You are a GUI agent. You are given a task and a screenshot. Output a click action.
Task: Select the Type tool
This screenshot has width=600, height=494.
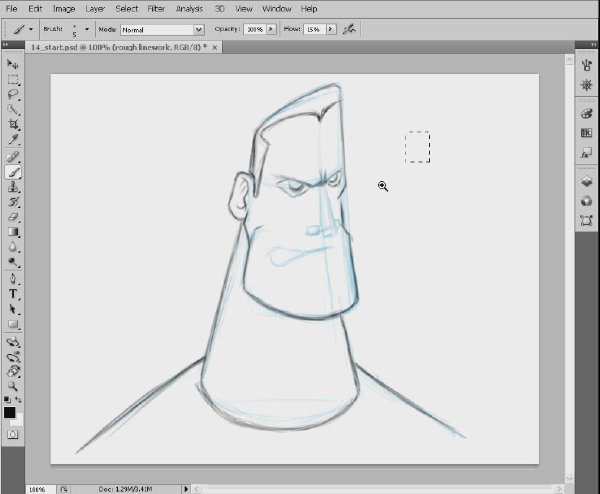point(13,294)
